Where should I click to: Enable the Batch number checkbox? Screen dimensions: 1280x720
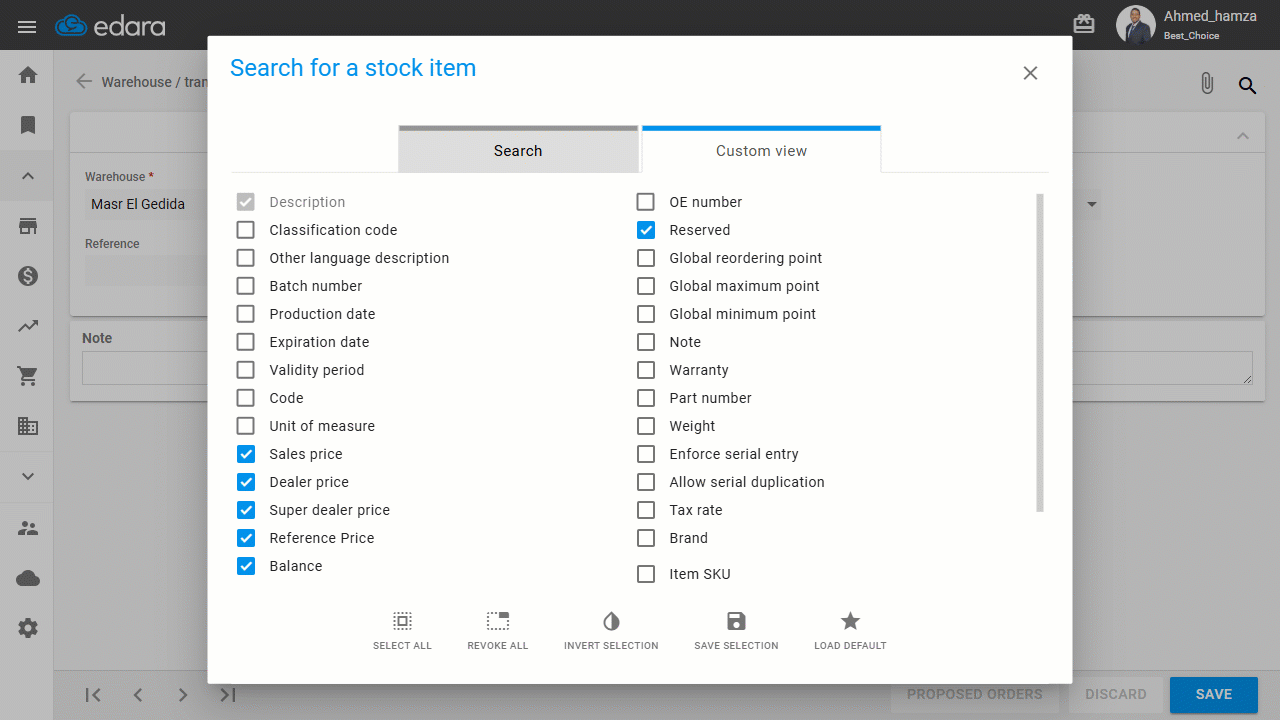246,286
